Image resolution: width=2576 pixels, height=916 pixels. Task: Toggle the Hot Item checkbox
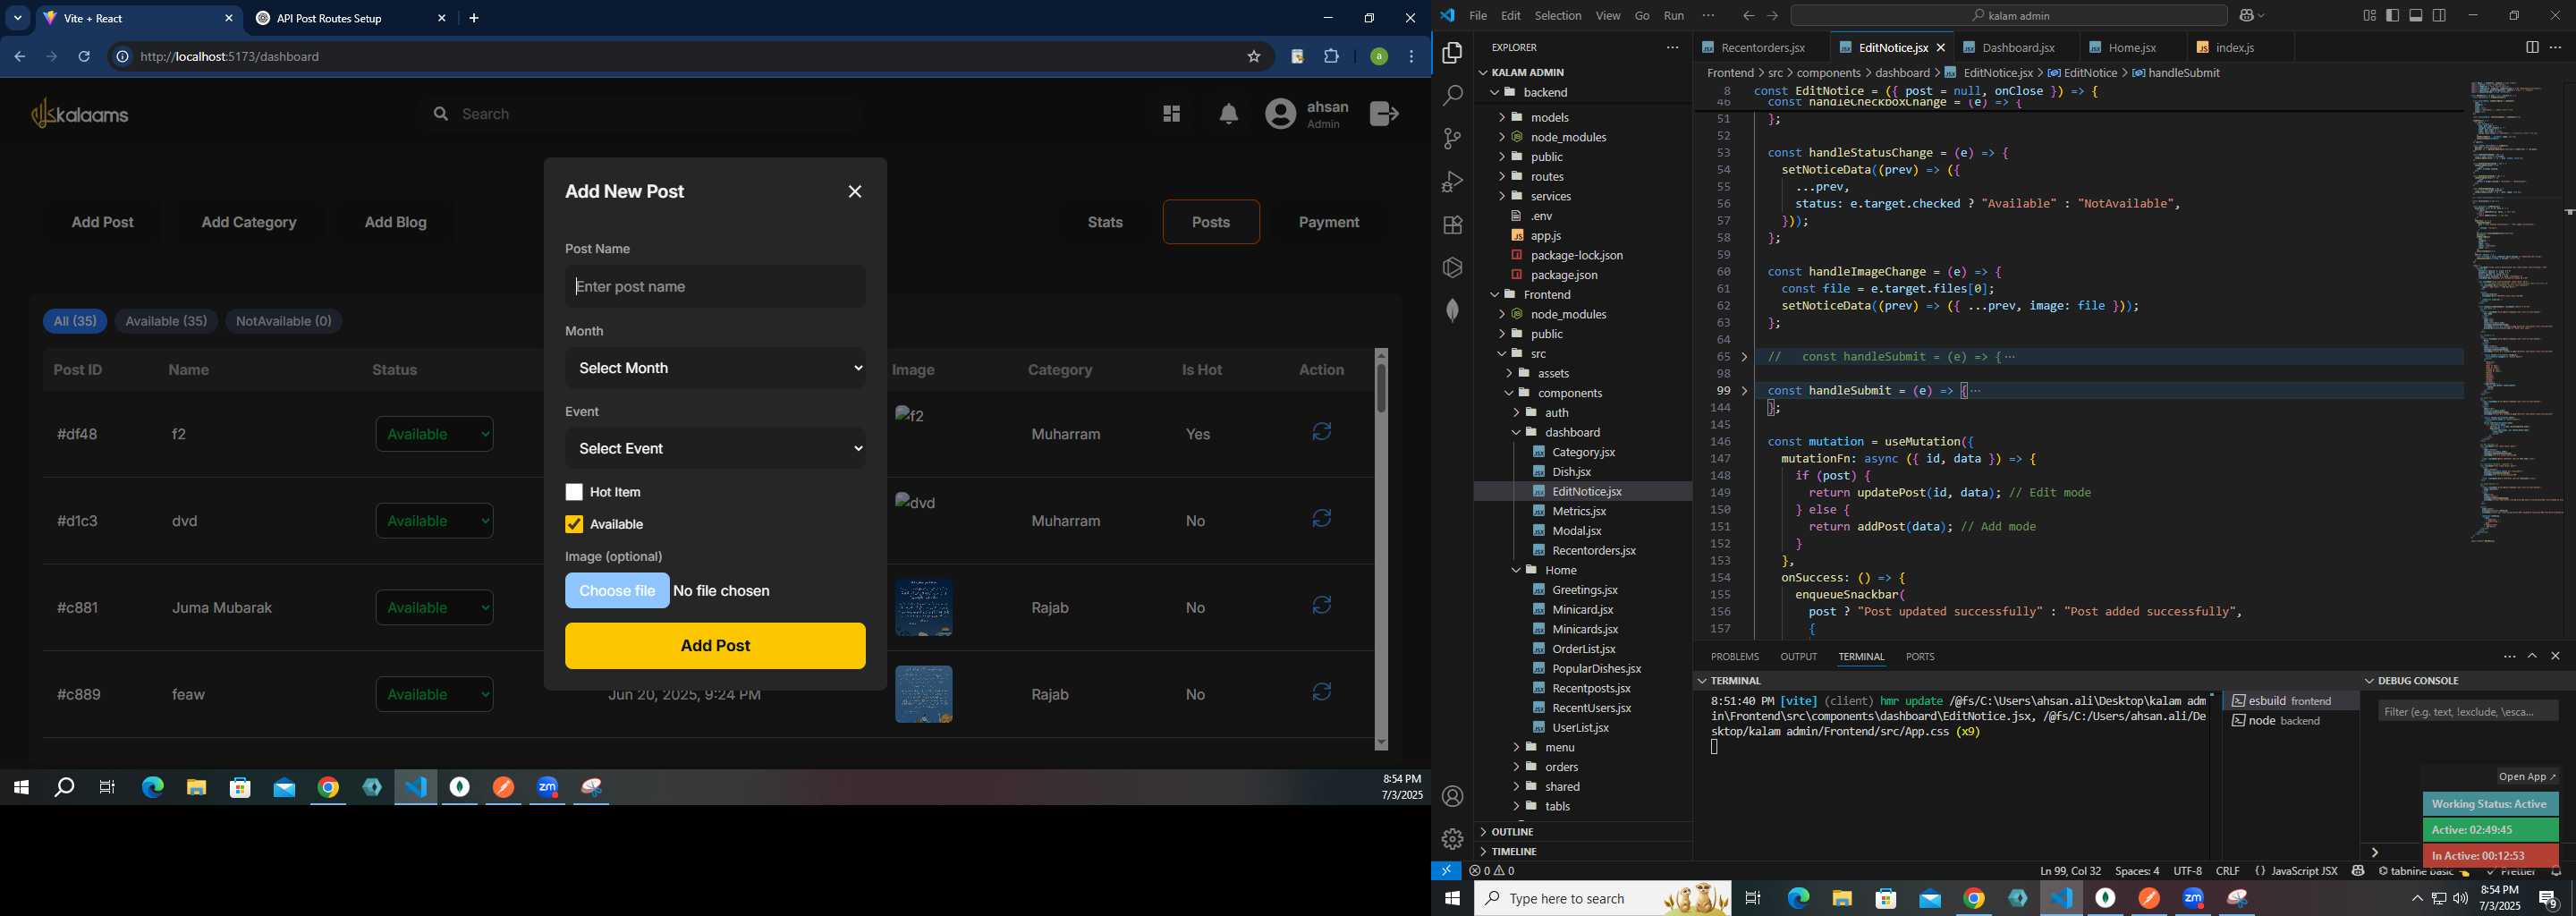click(x=574, y=493)
